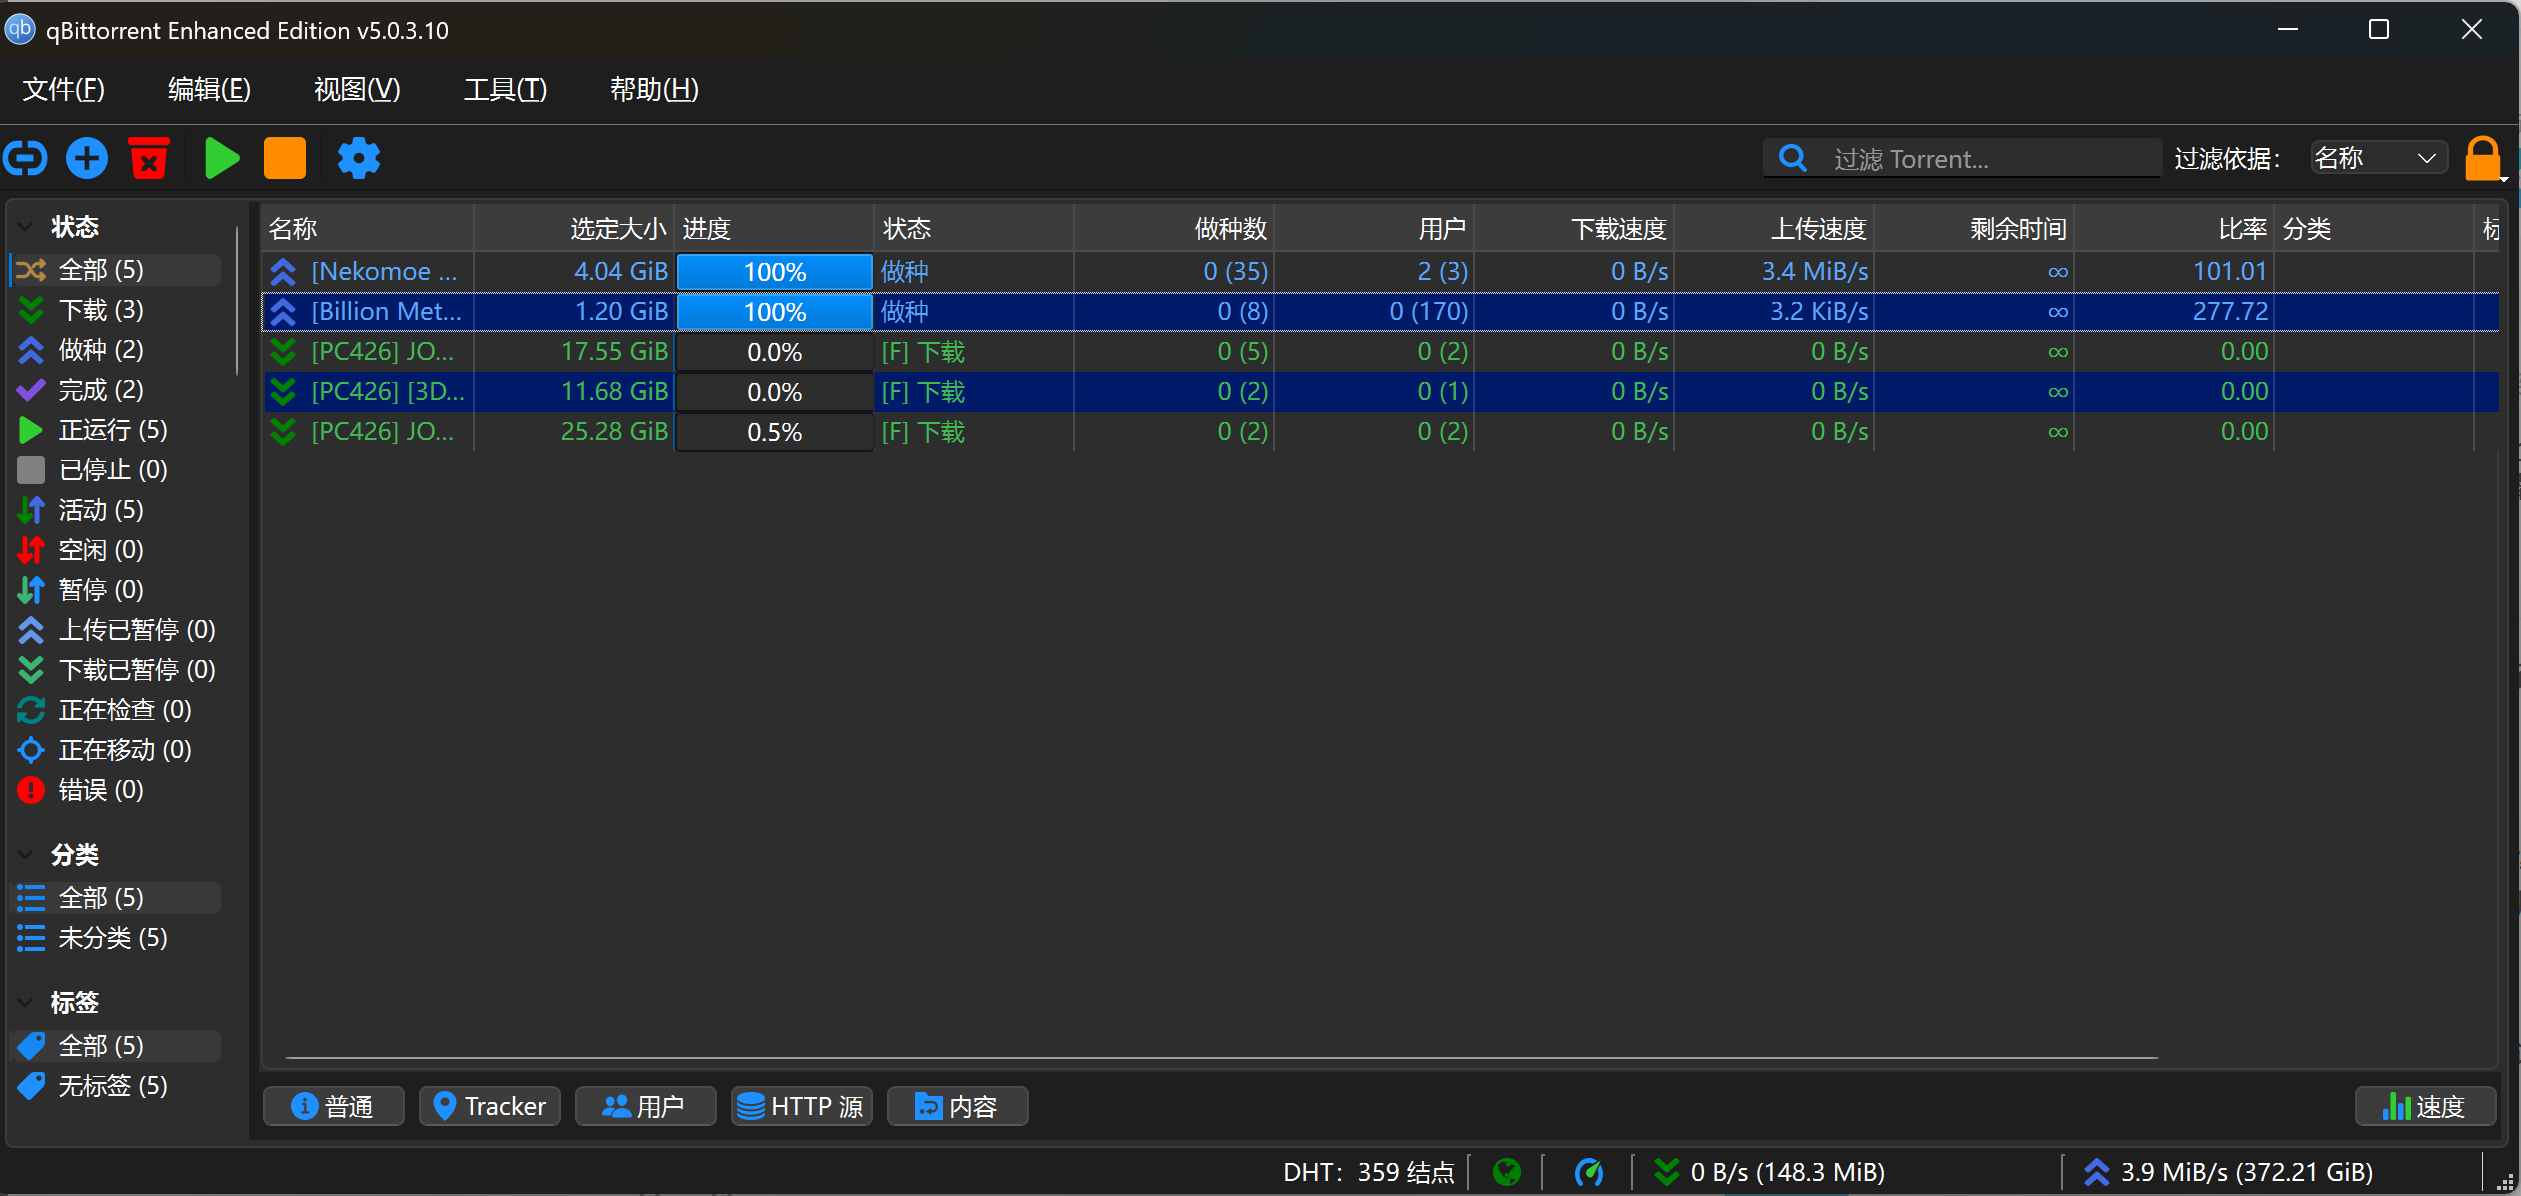This screenshot has width=2521, height=1196.
Task: Select 全部 (5) under 分类 section
Action: pos(116,898)
